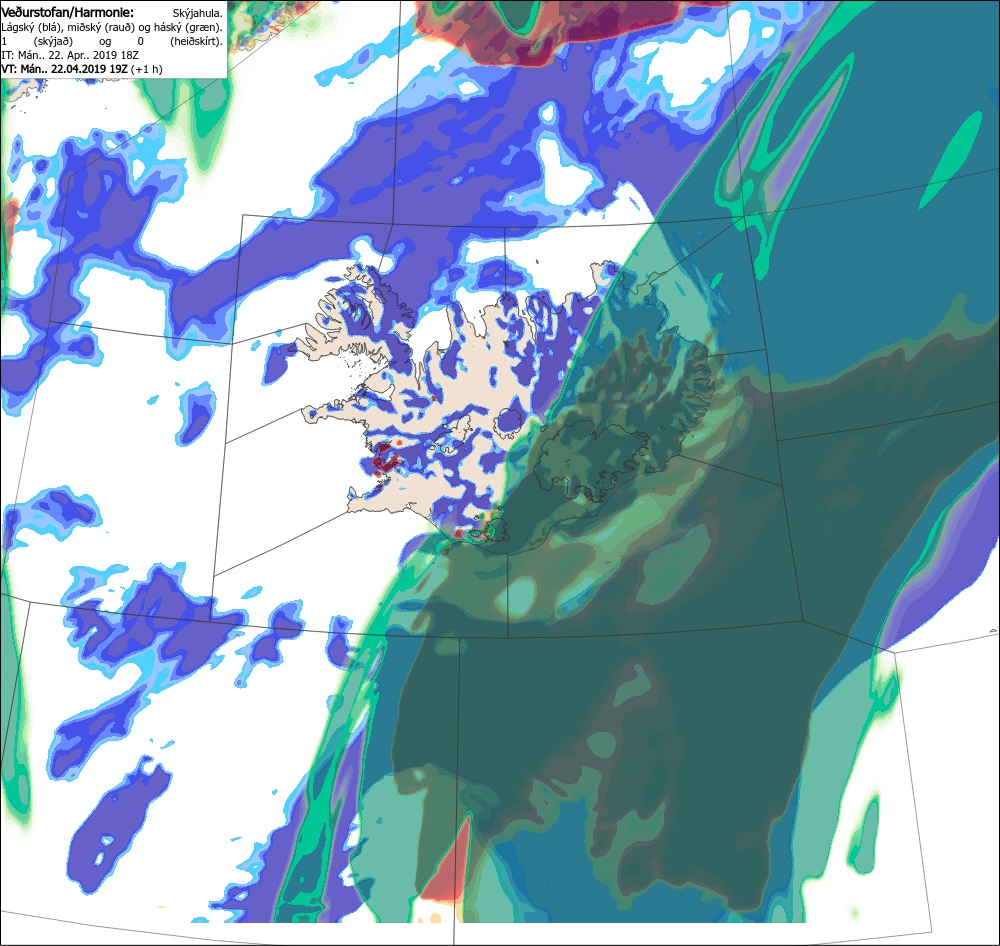Click the '(+1 h)' forecast offset text
Screen dimensions: 1000x946
pyautogui.click(x=147, y=70)
